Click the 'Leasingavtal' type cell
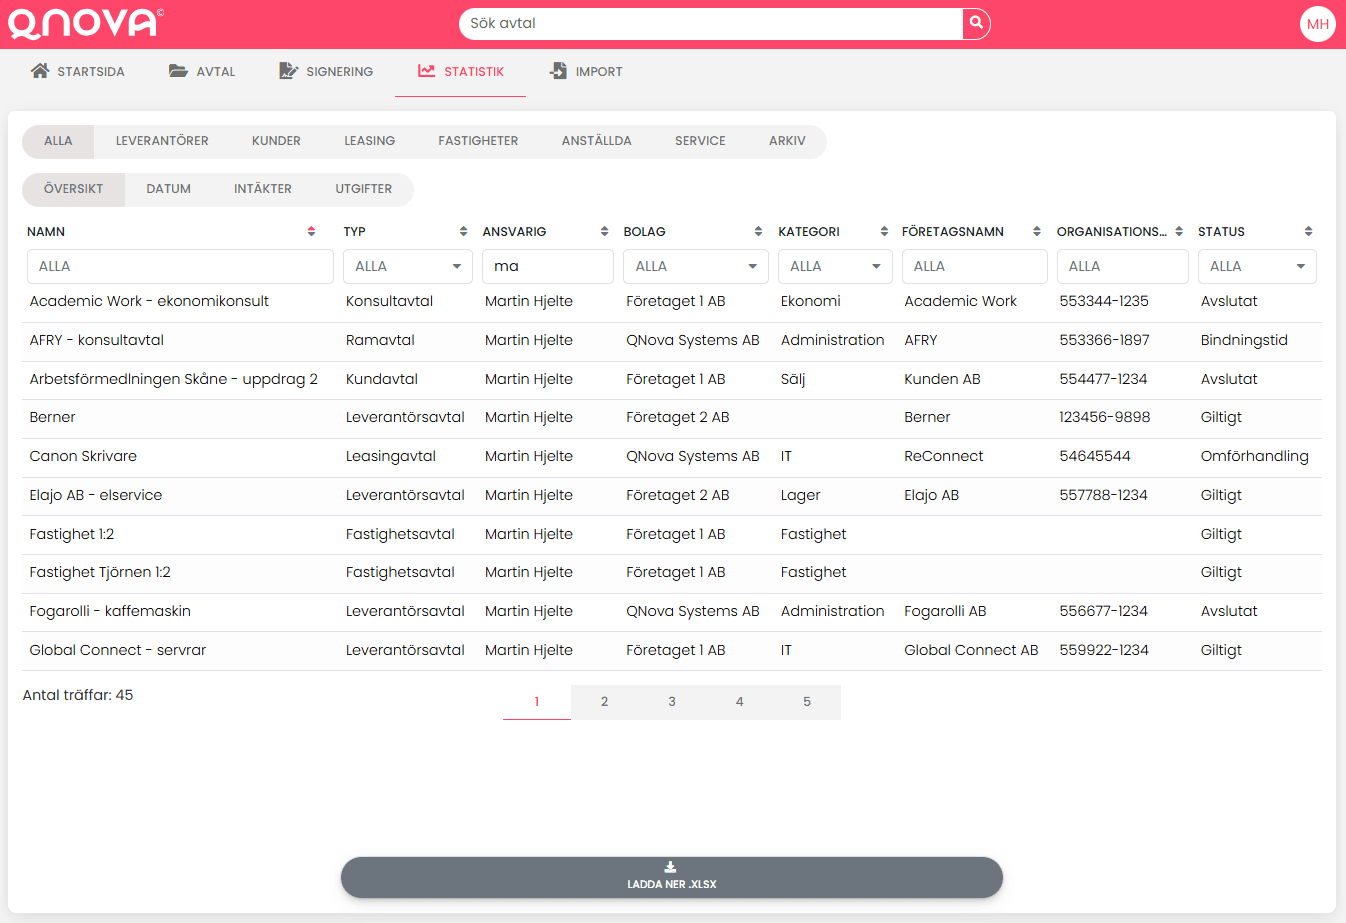The width and height of the screenshot is (1346, 923). tap(391, 457)
